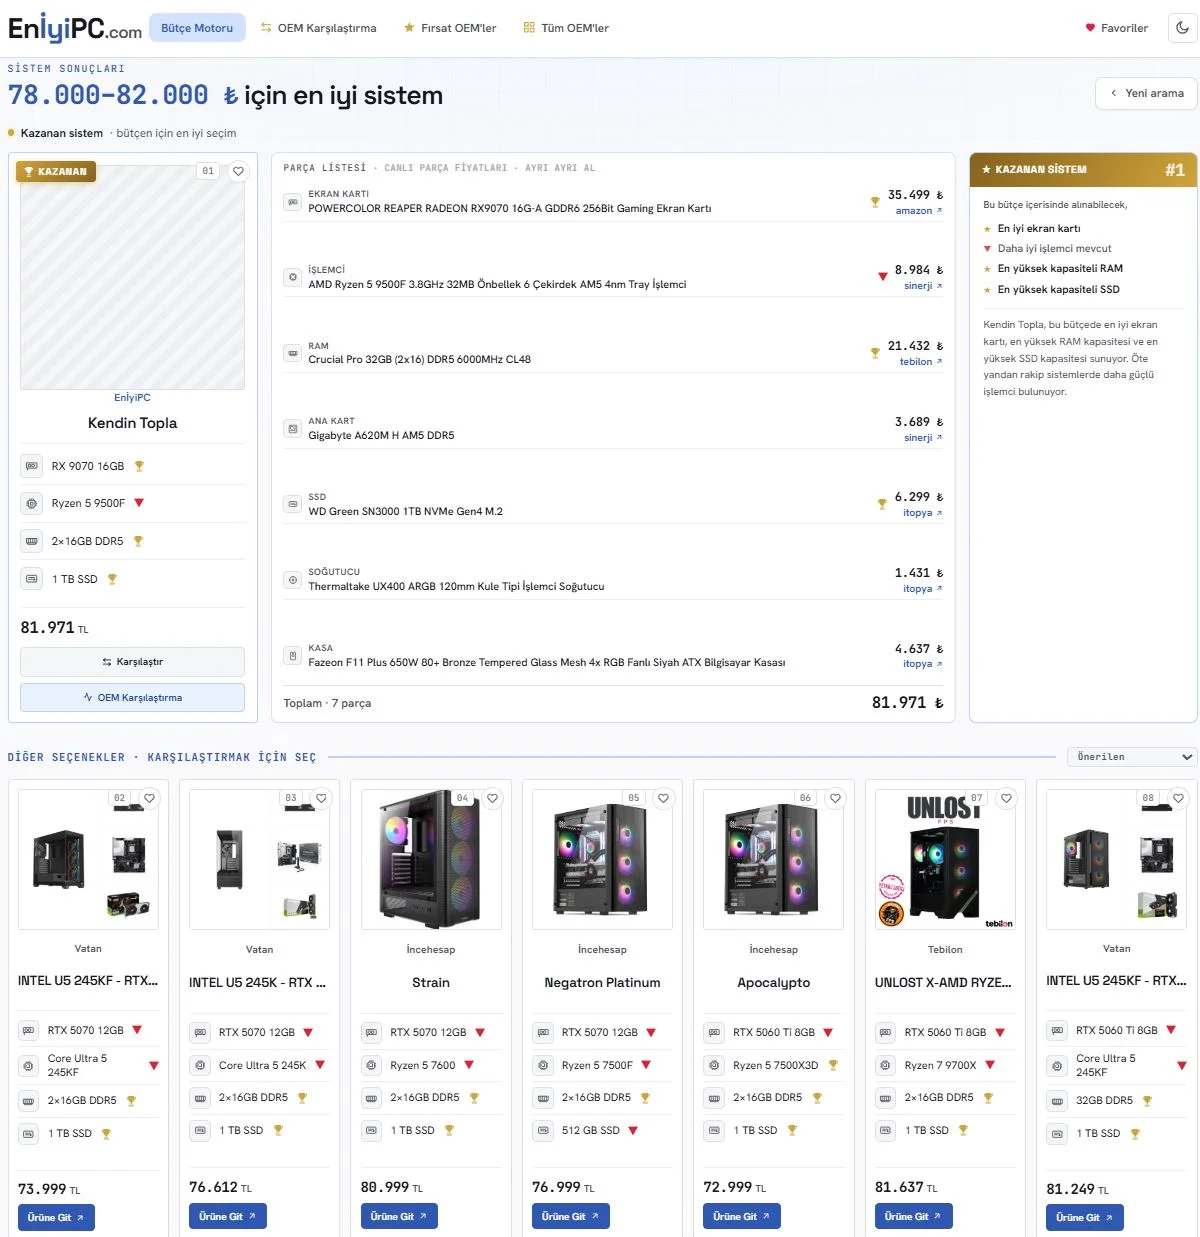Click Ürüne Git for Strain 80.999 TL
The image size is (1200, 1237).
[x=399, y=1217]
